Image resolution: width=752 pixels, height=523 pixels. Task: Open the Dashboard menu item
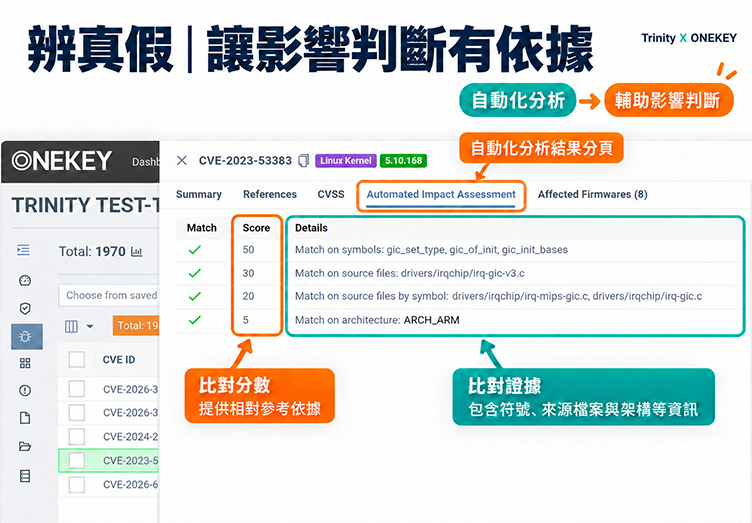(145, 162)
